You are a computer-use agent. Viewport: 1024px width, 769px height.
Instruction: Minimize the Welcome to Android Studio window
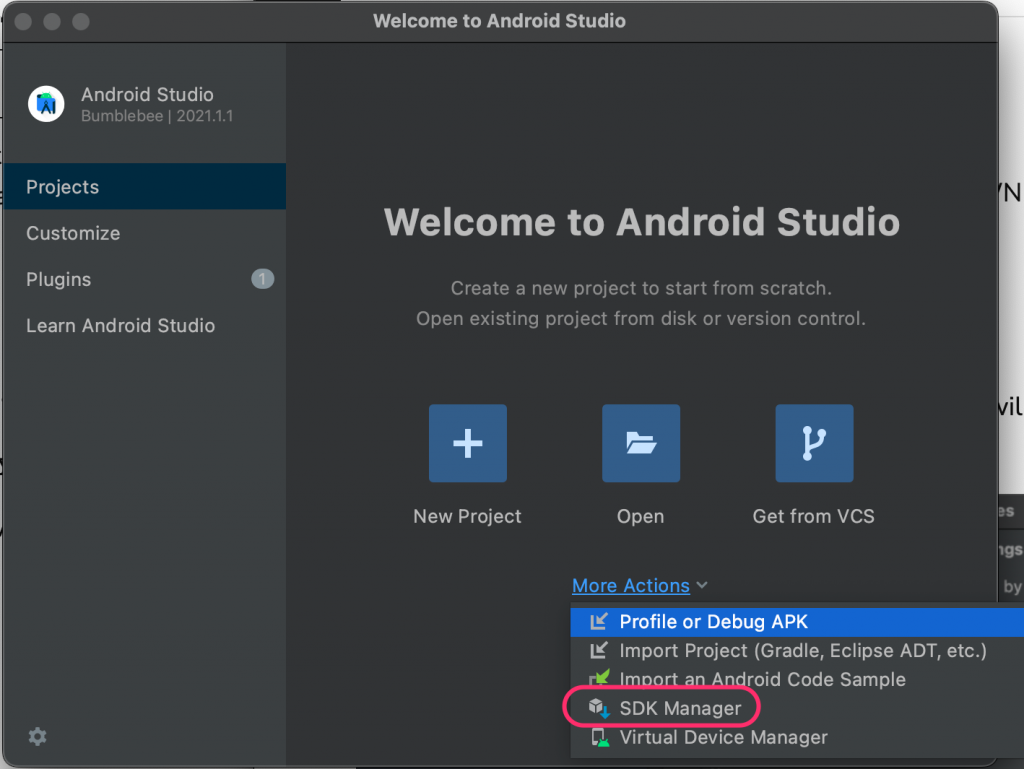(52, 22)
